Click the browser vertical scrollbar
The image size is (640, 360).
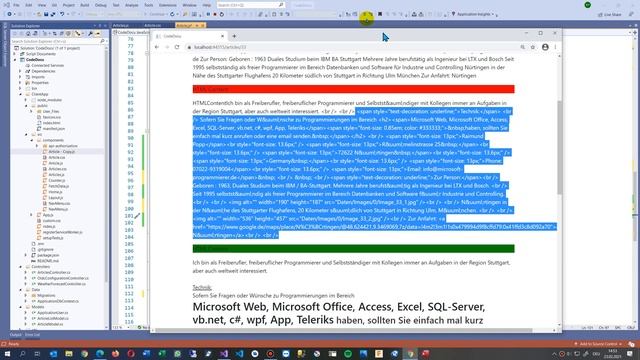click(x=559, y=147)
